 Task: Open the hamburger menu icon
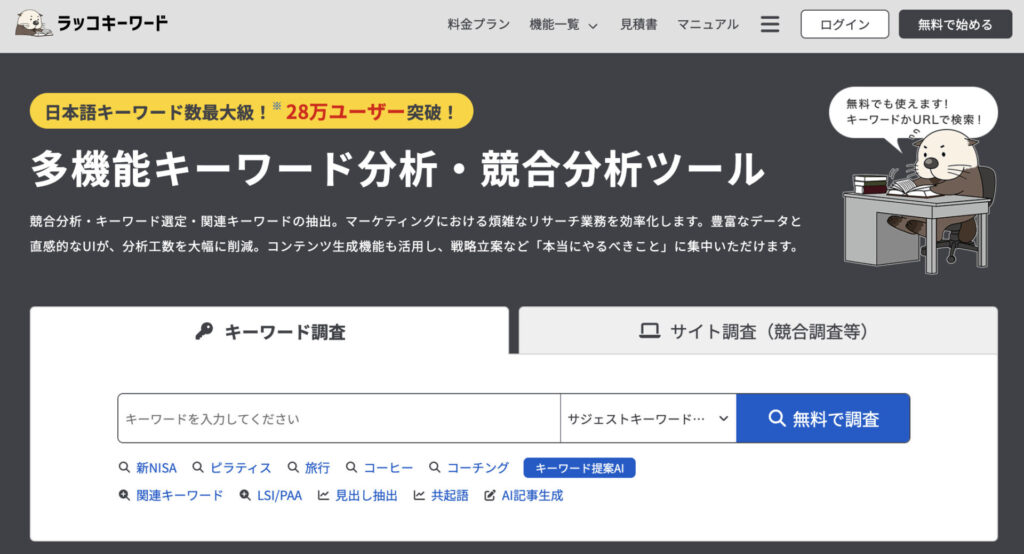click(769, 24)
